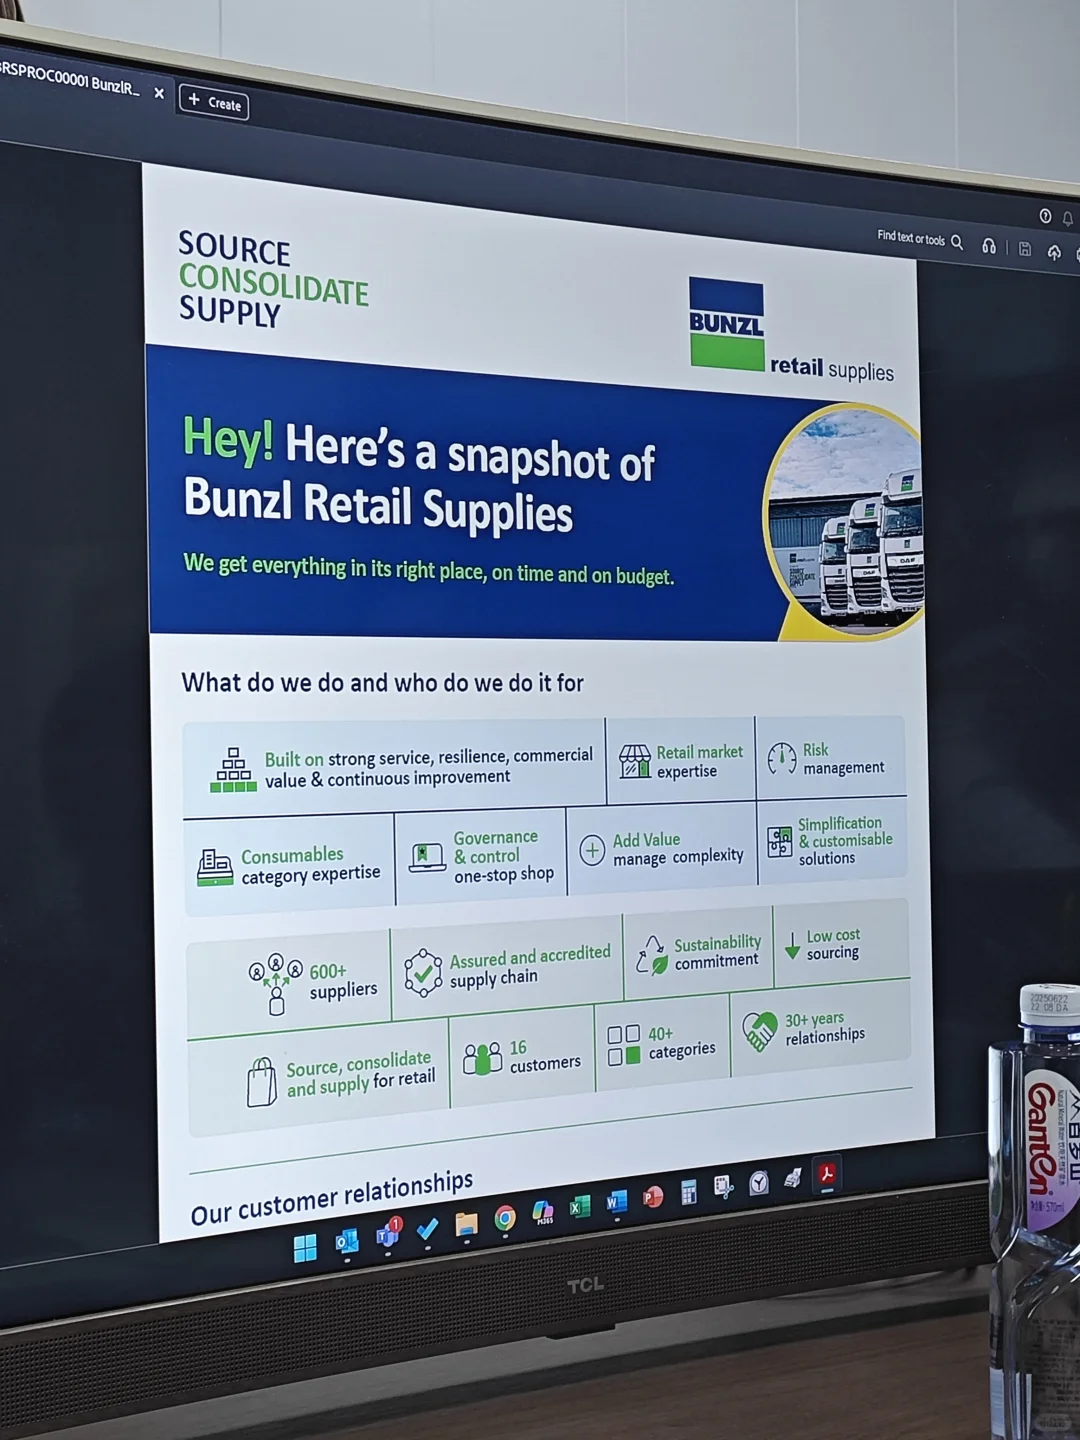This screenshot has width=1080, height=1440.
Task: Click the 'Risk management' gauge icon
Action: [781, 759]
